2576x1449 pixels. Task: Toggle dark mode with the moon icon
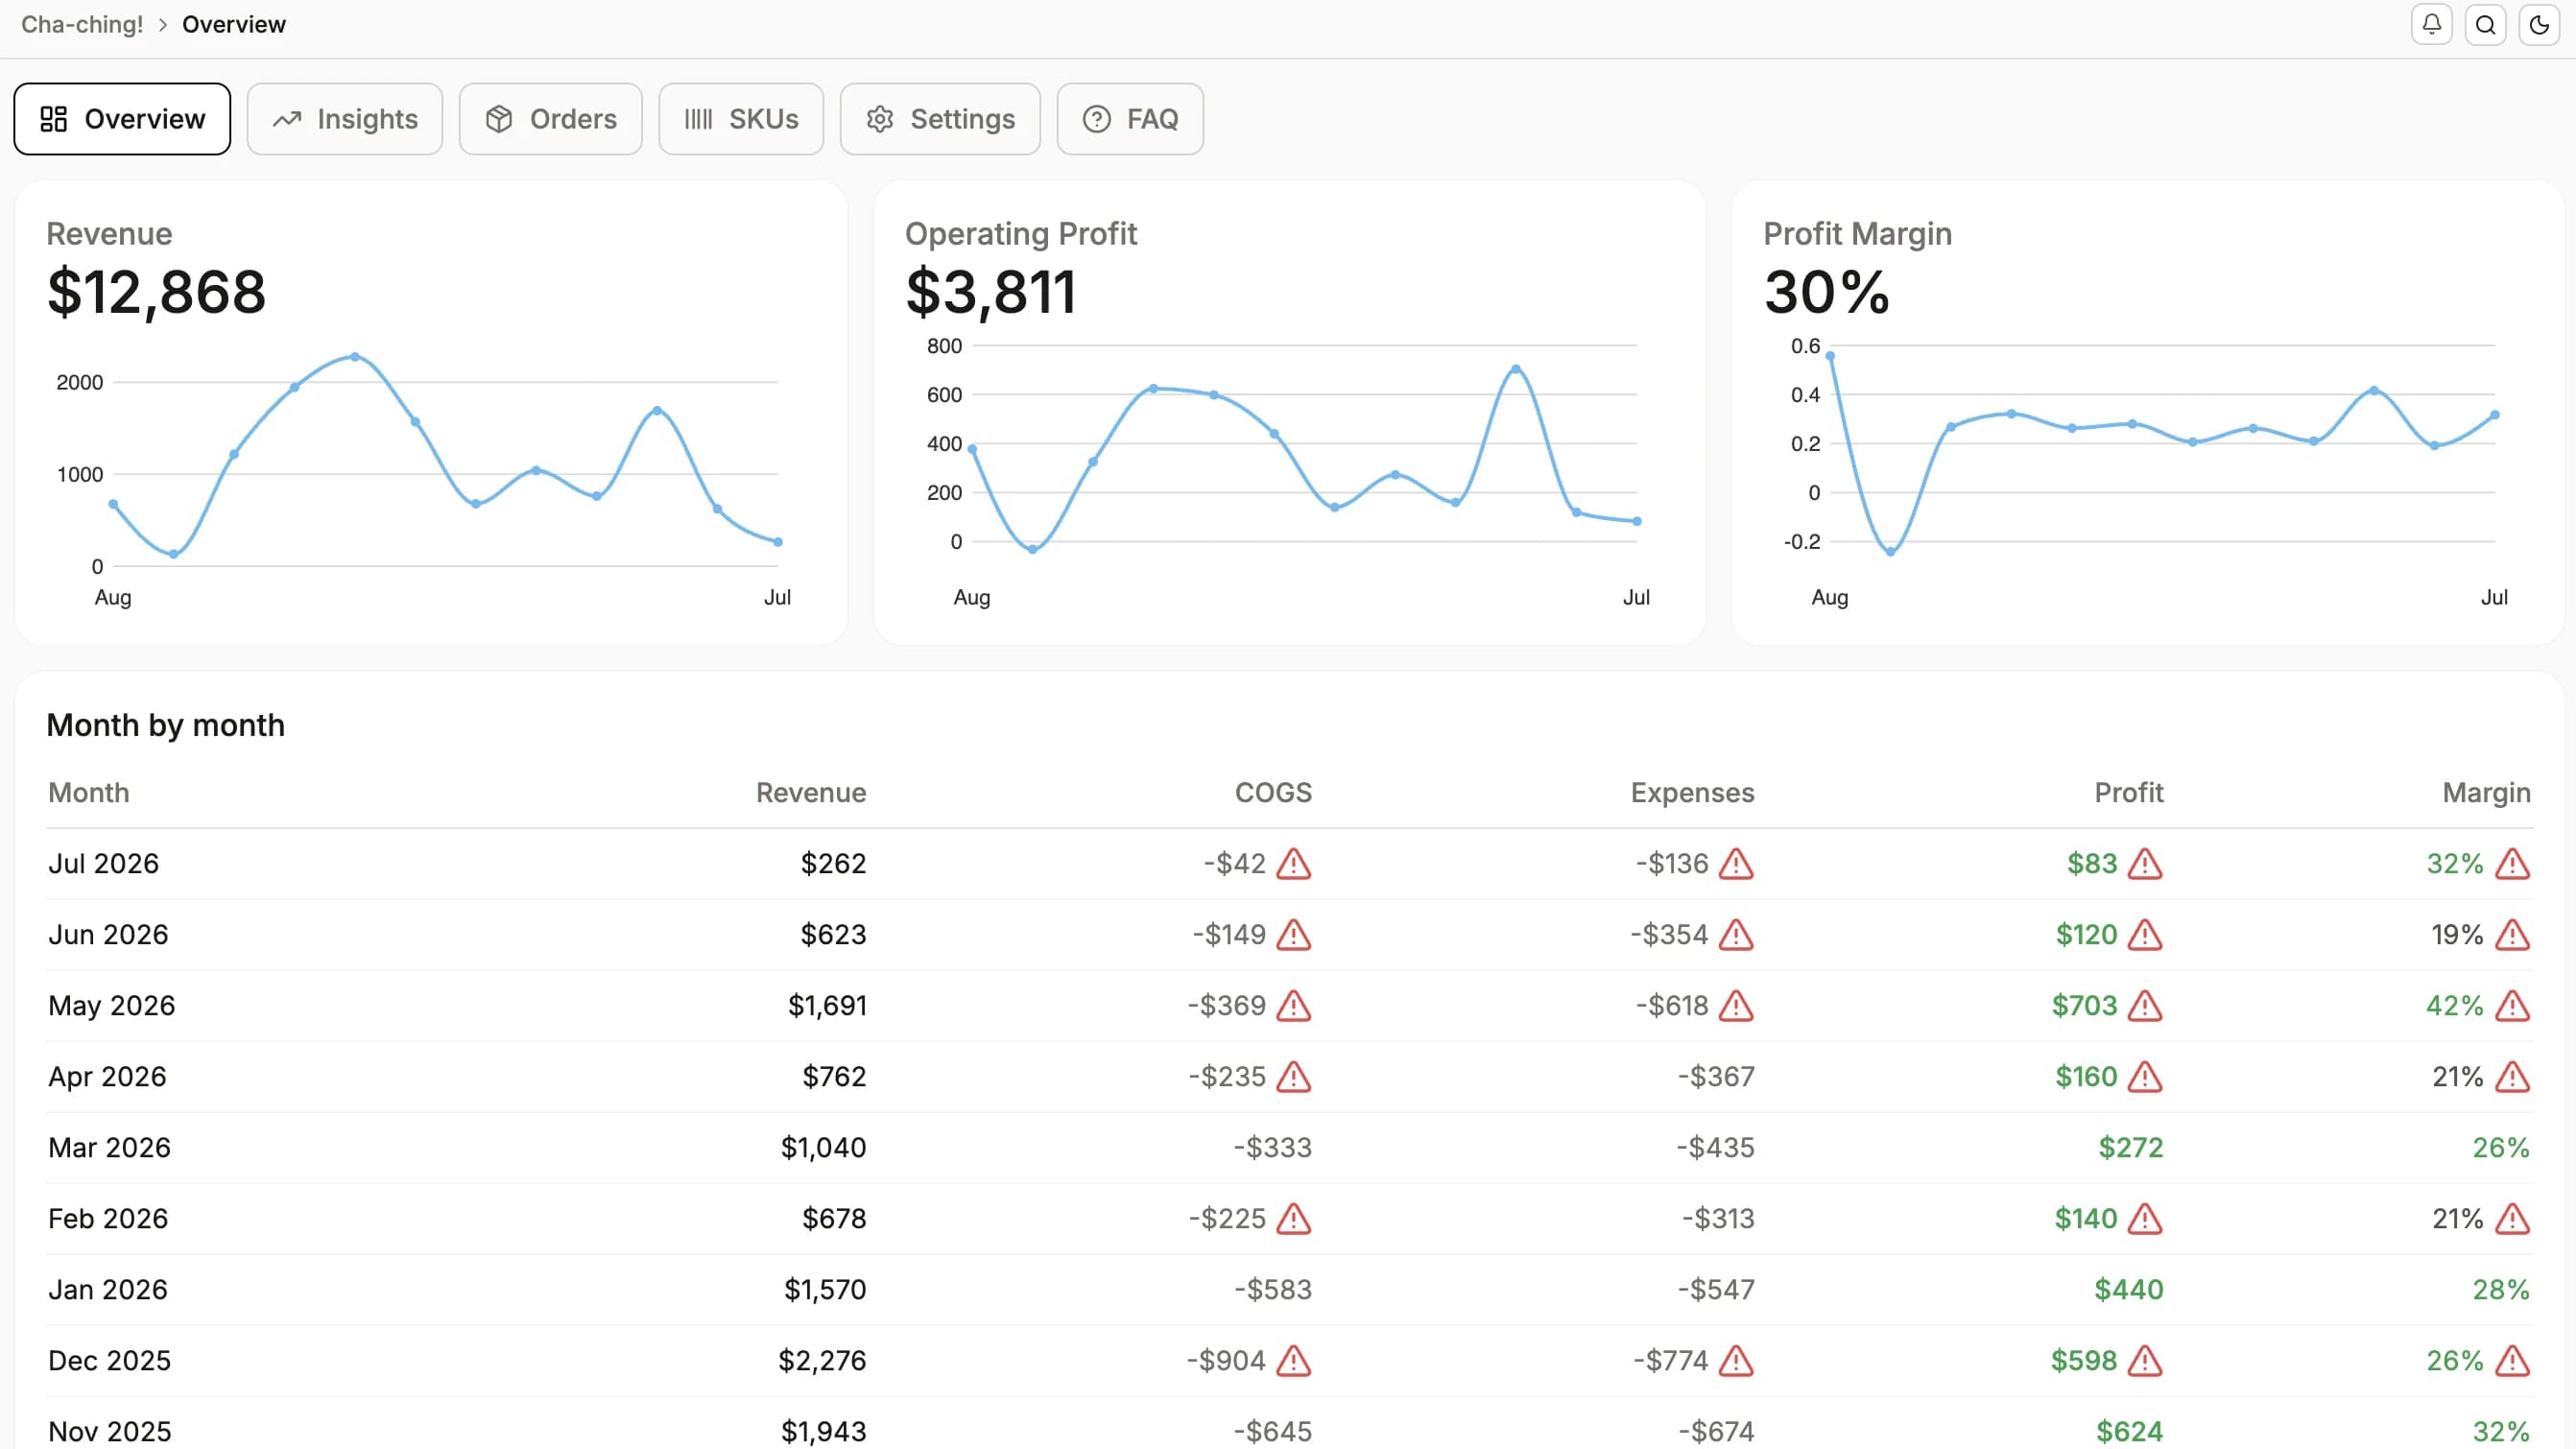pos(2539,24)
